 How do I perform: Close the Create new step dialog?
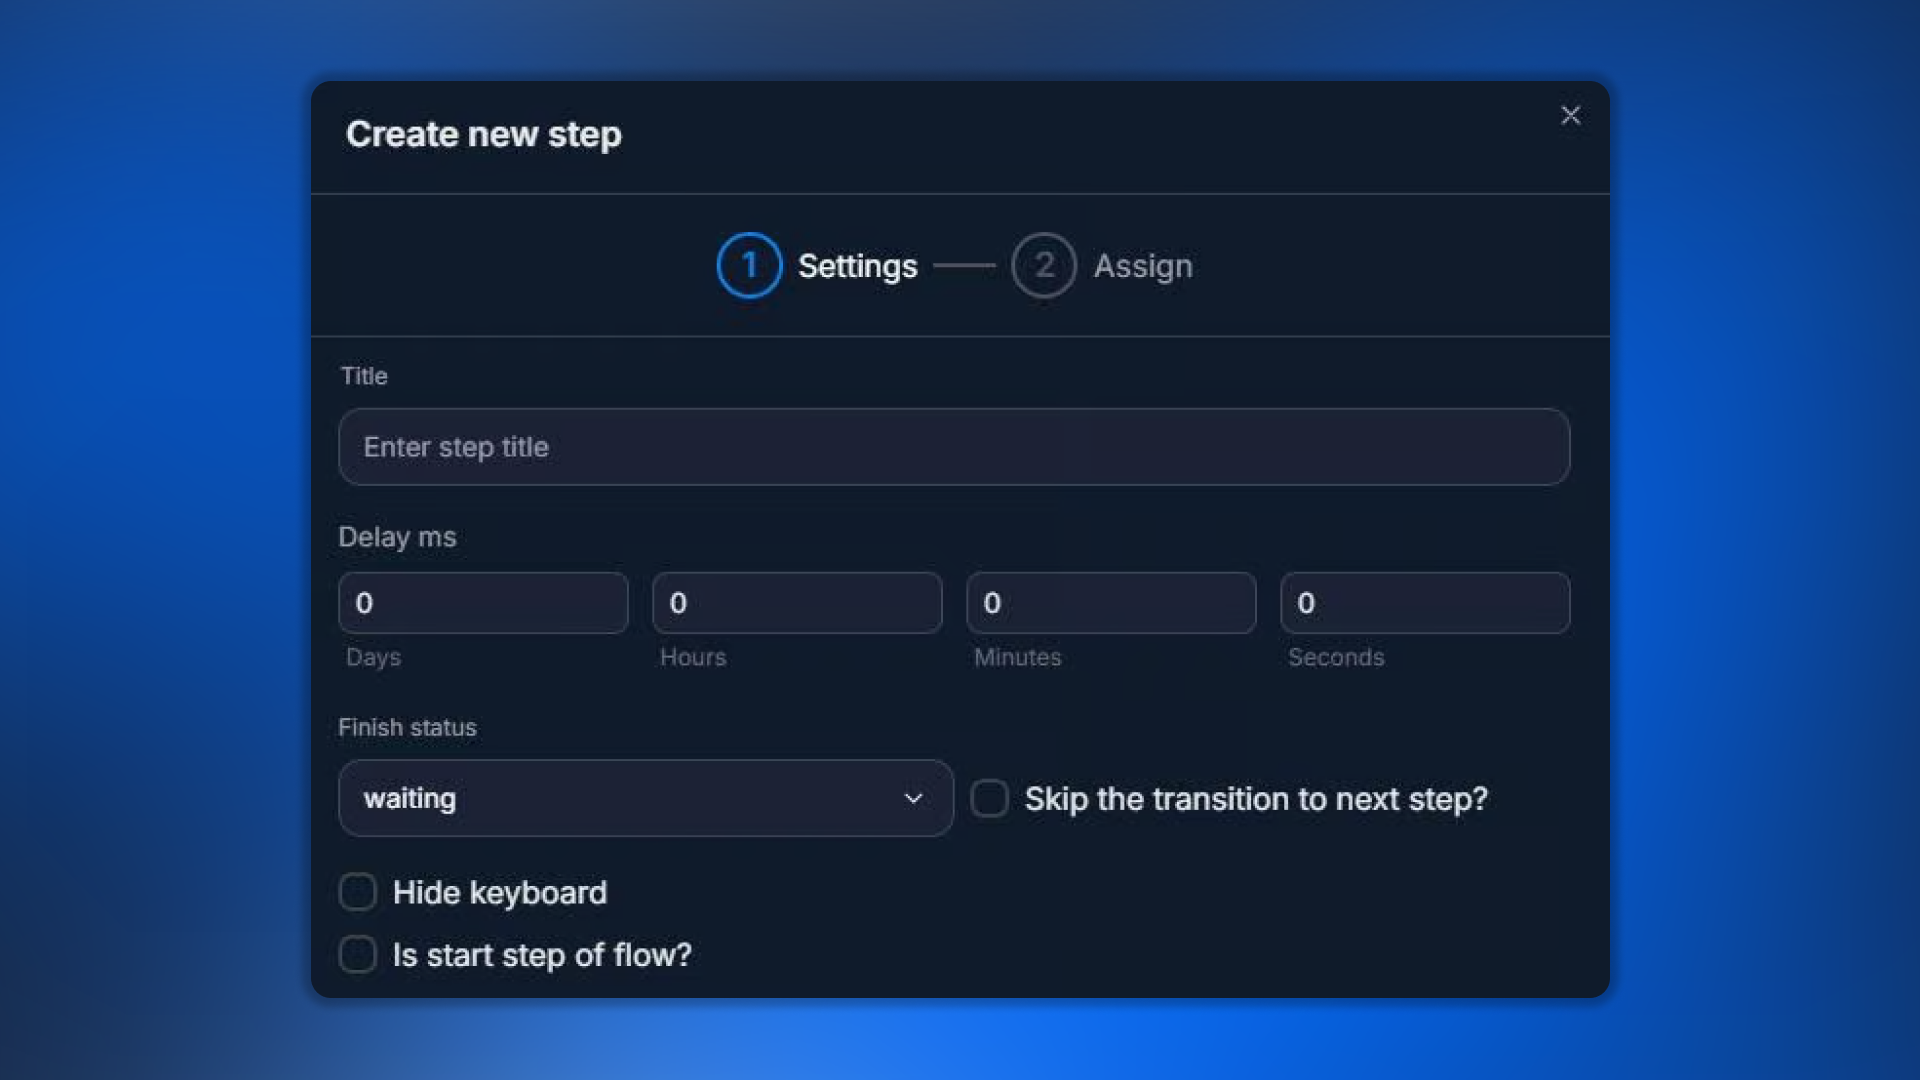pos(1570,115)
